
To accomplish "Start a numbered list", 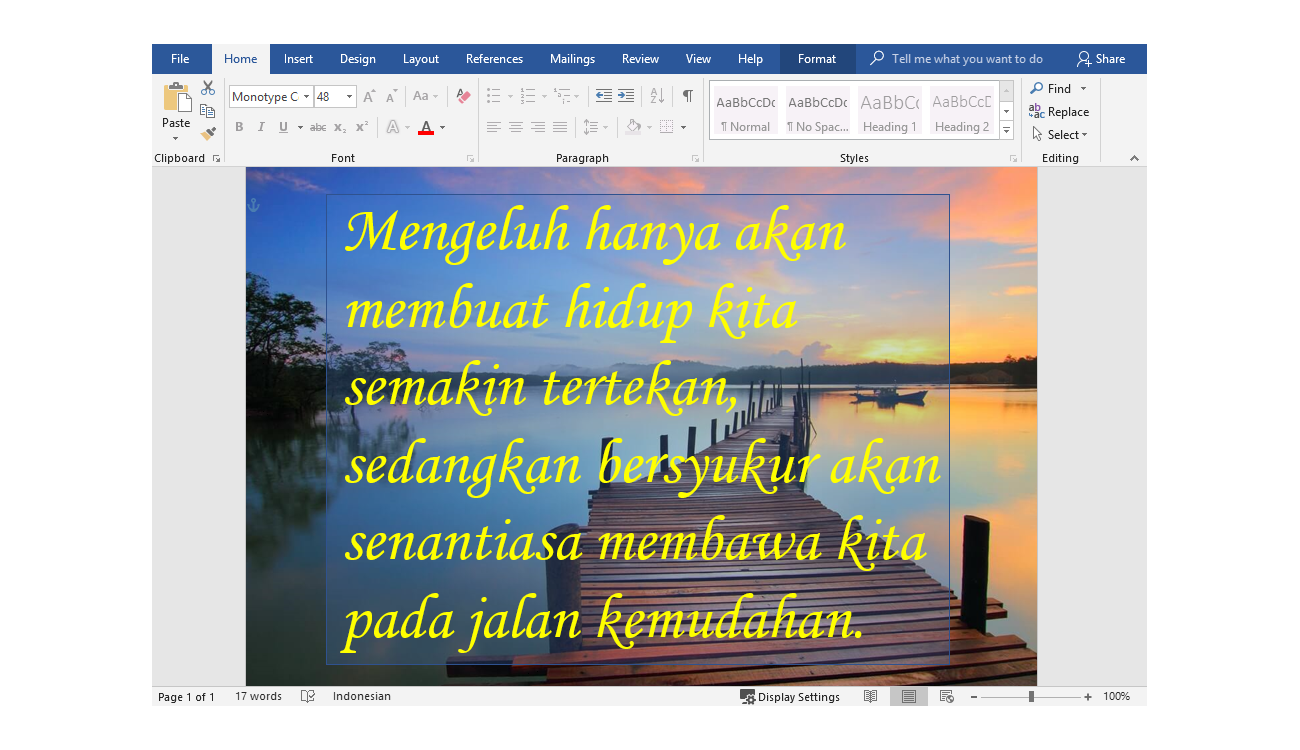I will point(527,97).
